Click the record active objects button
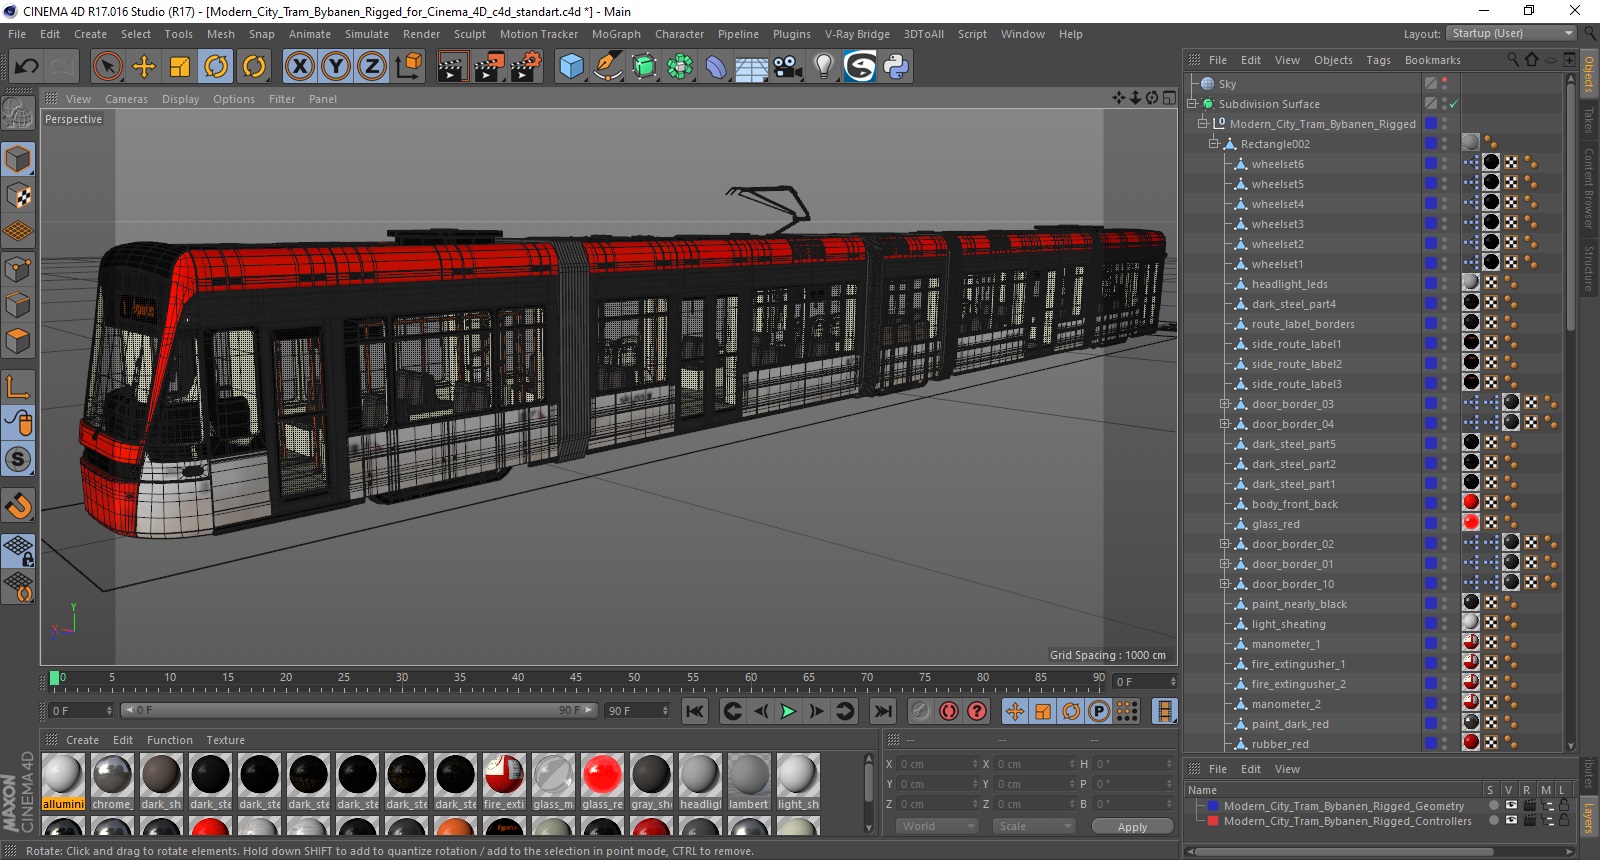Screen dimensions: 1600x860 921,711
